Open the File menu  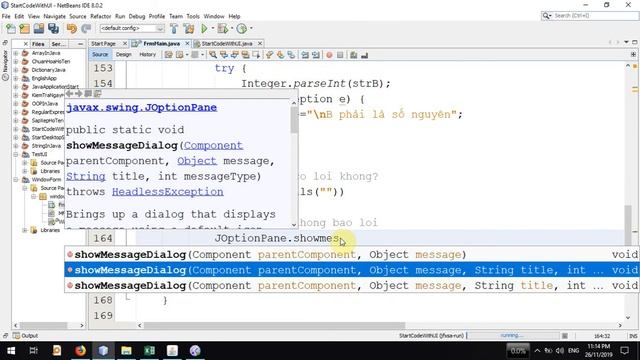[x=6, y=16]
